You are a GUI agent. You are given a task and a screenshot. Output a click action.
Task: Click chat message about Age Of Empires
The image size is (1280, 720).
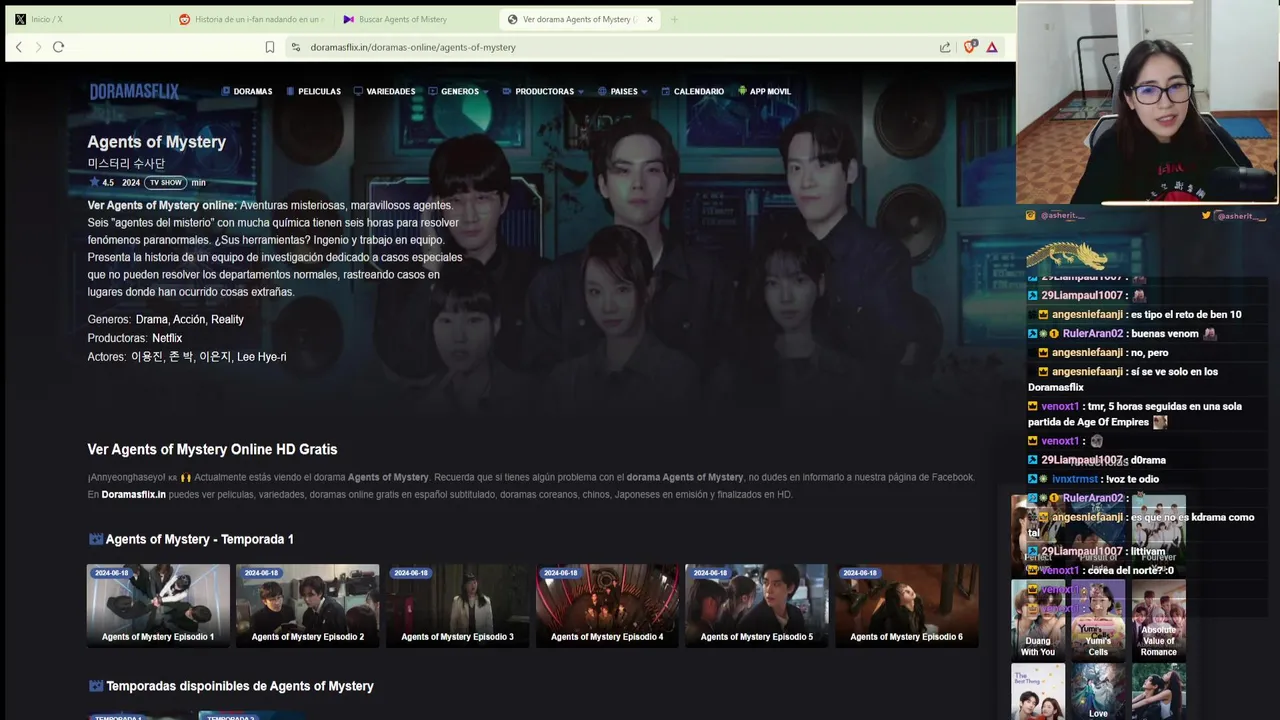[1135, 414]
